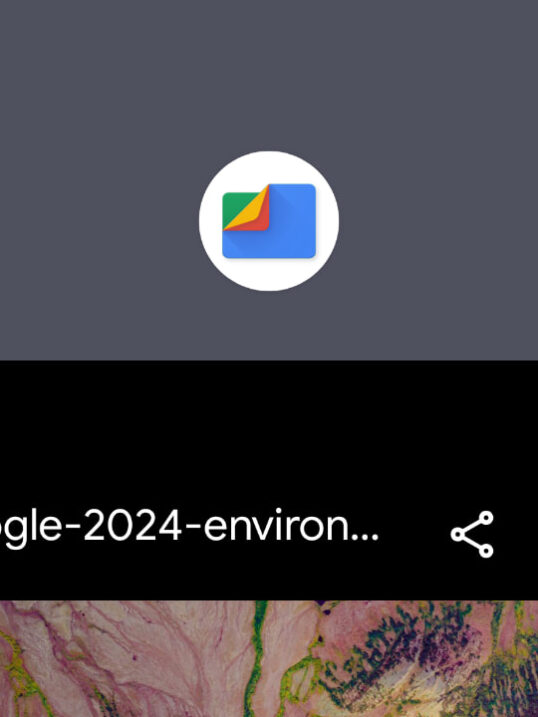Open sharing options next to the file name
This screenshot has width=538, height=717.
click(x=472, y=534)
